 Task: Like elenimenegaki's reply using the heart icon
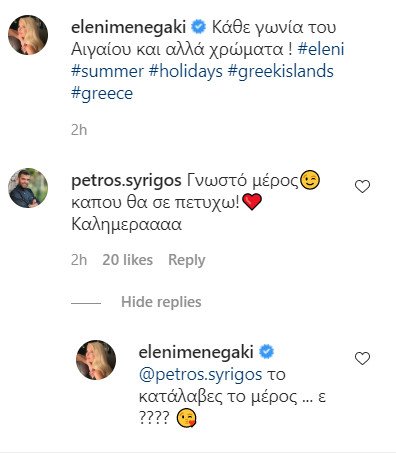coord(362,358)
